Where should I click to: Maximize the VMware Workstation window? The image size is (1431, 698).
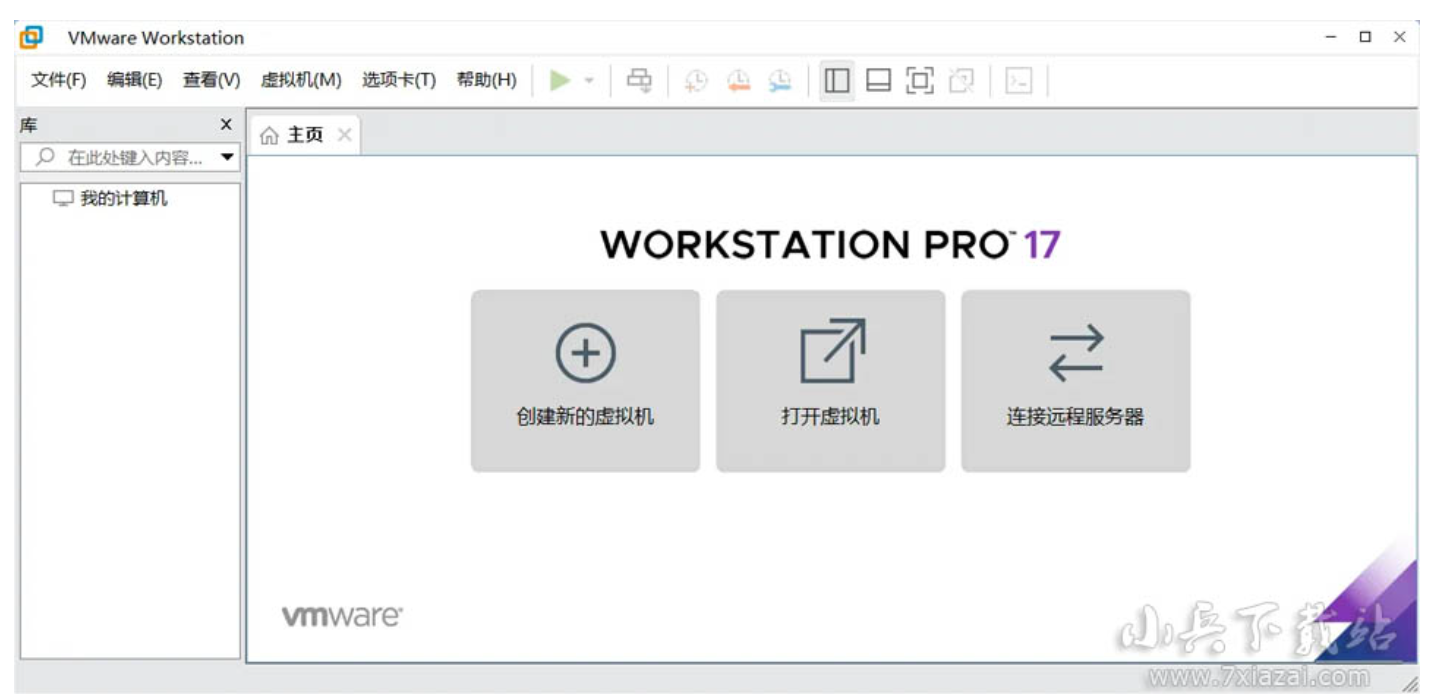(1365, 37)
